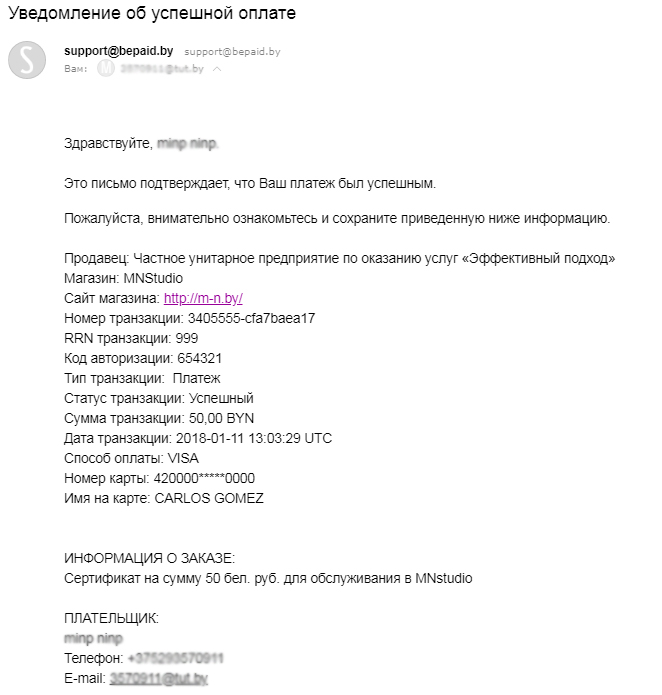Click the transaction date 2018-01-11 13:03:29 UTC
The image size is (662, 695).
pyautogui.click(x=254, y=438)
